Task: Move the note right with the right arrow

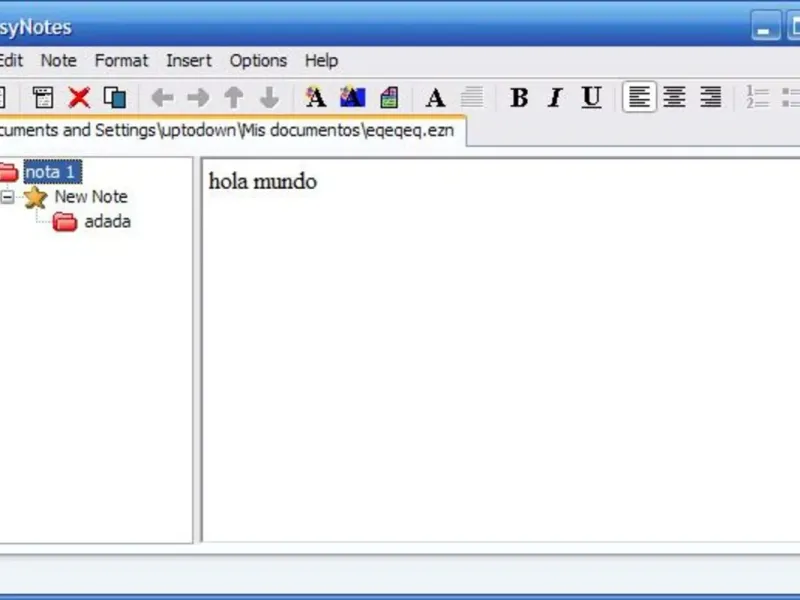Action: [198, 97]
